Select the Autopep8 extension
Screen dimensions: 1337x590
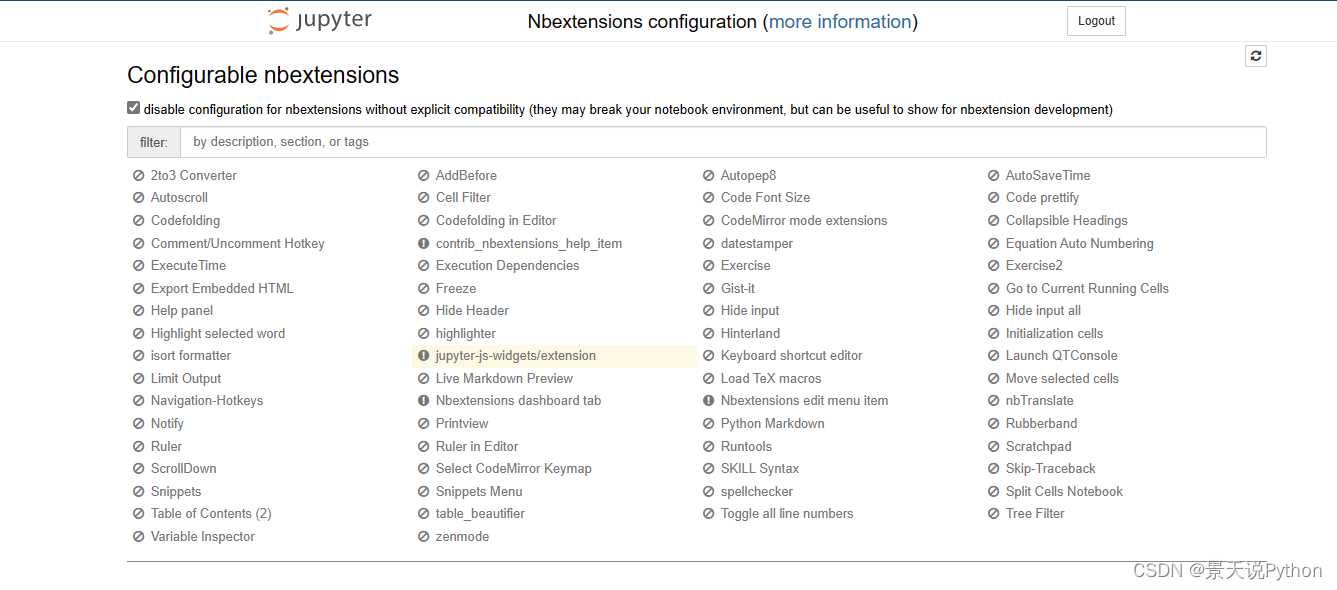point(748,176)
